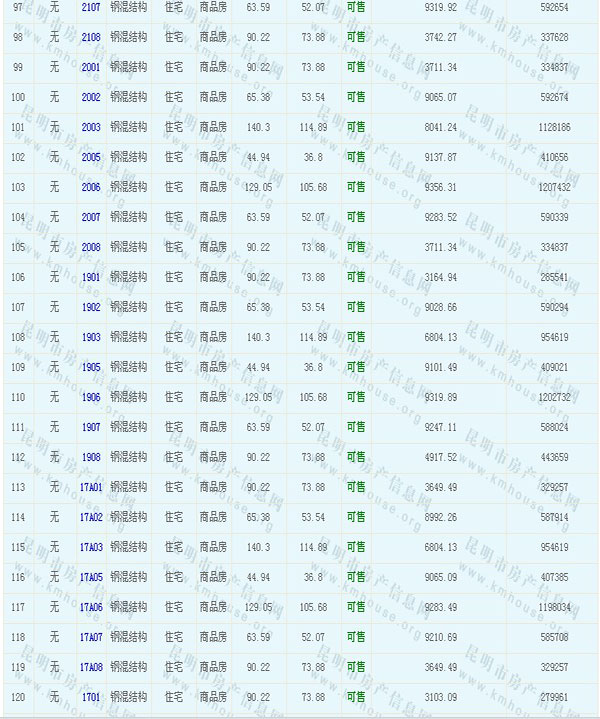View room 17A08 link
The image size is (600, 719).
tap(91, 667)
